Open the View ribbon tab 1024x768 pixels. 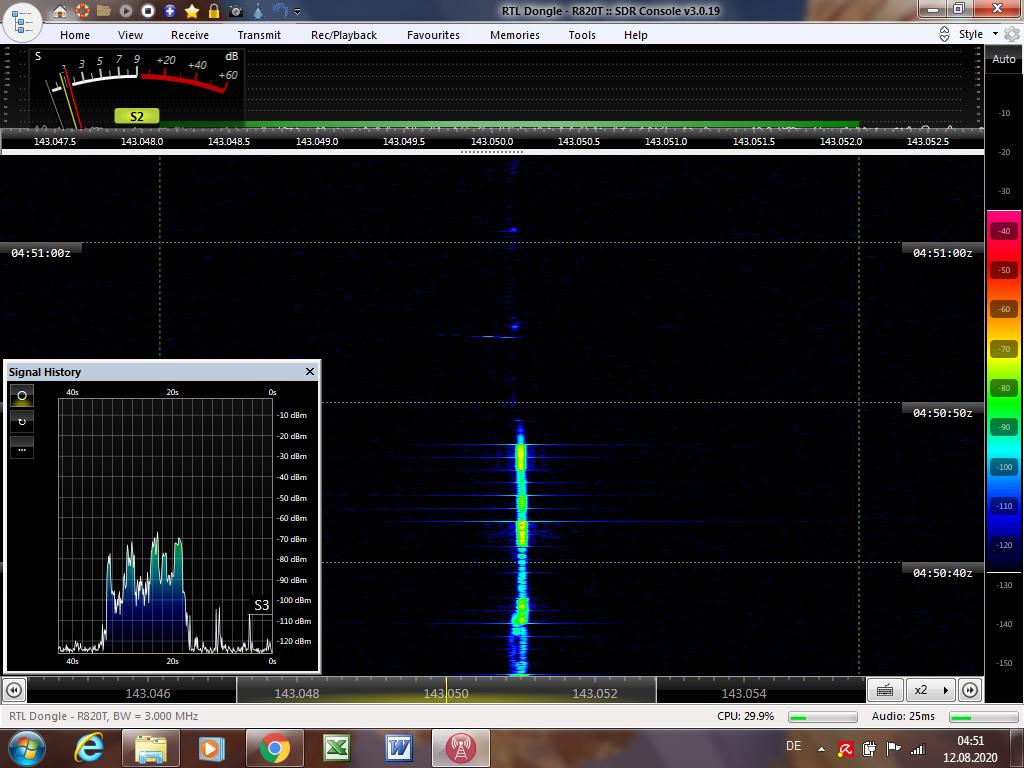[131, 35]
